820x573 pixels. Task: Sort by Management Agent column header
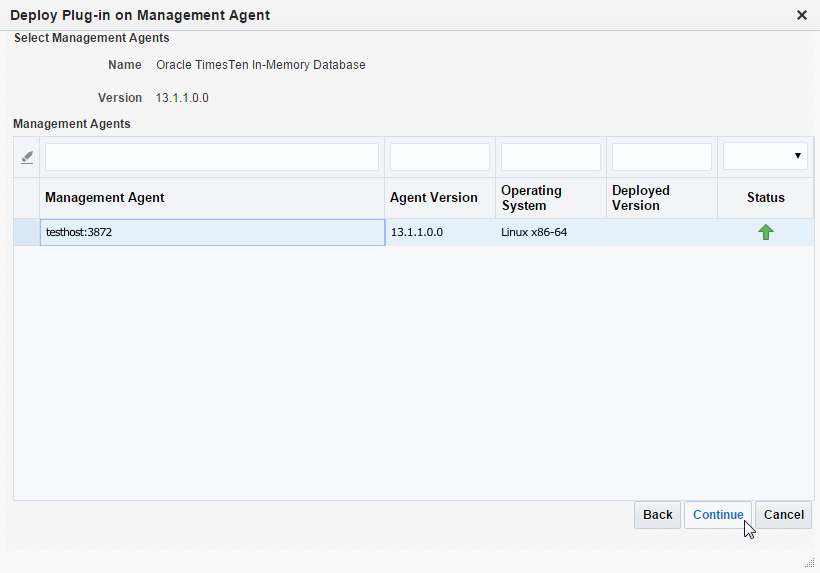(212, 198)
